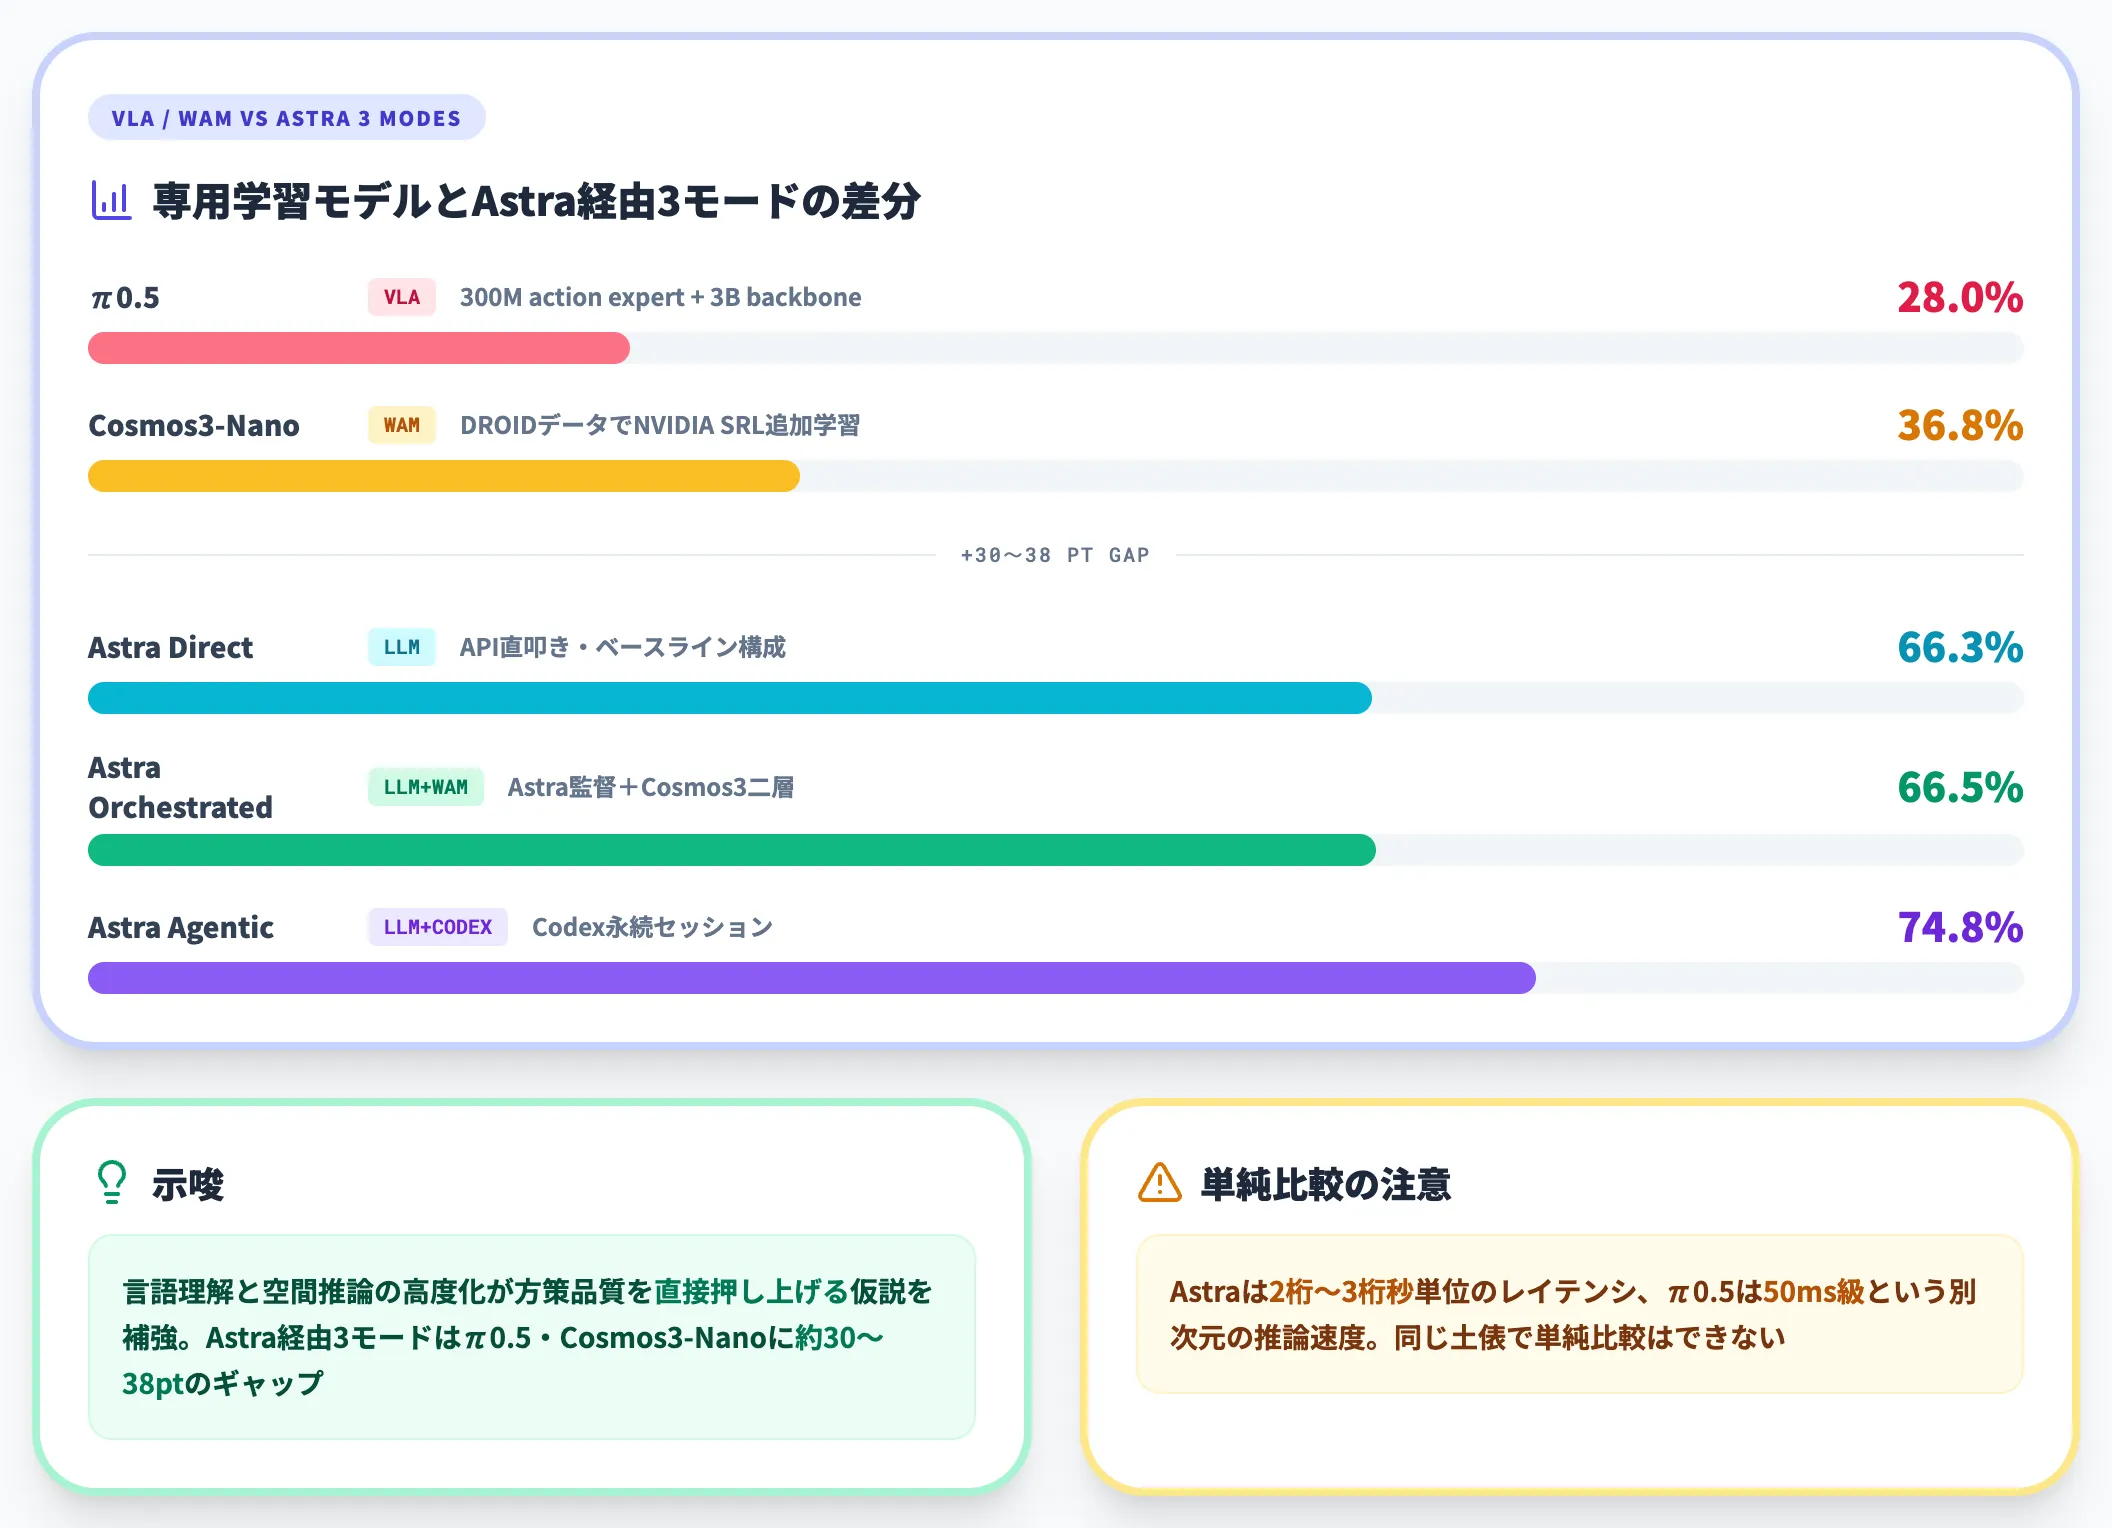Click the green Astra Orchestrated progress bar

[x=732, y=850]
